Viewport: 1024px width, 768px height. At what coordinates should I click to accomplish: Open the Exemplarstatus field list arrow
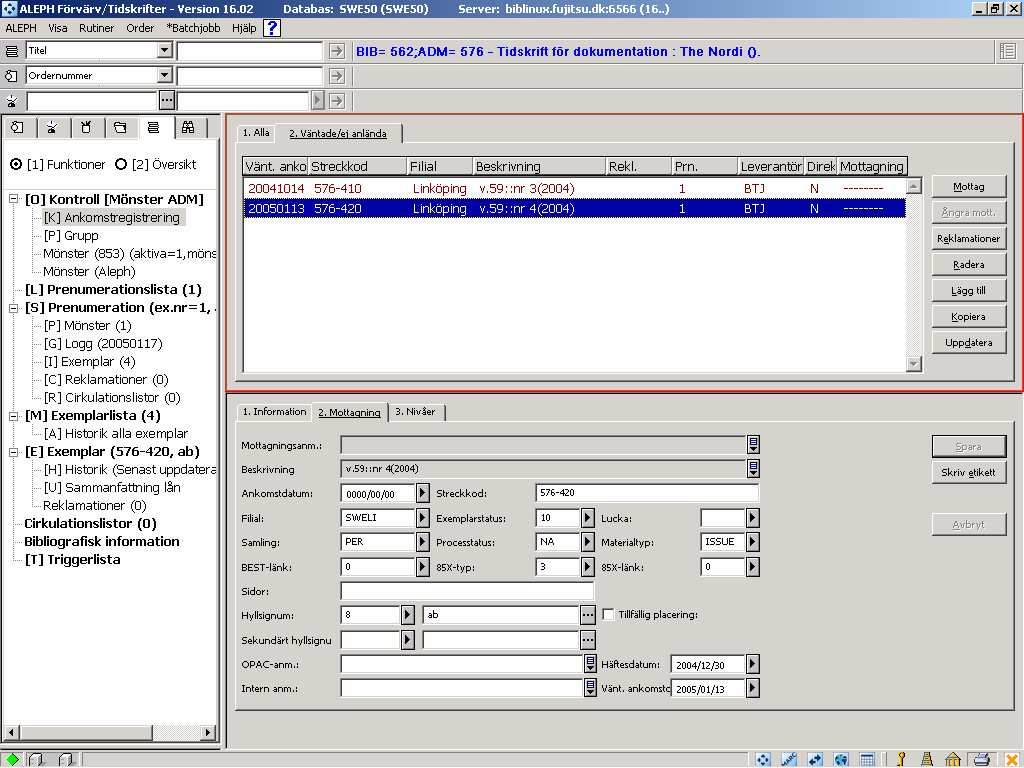[588, 518]
